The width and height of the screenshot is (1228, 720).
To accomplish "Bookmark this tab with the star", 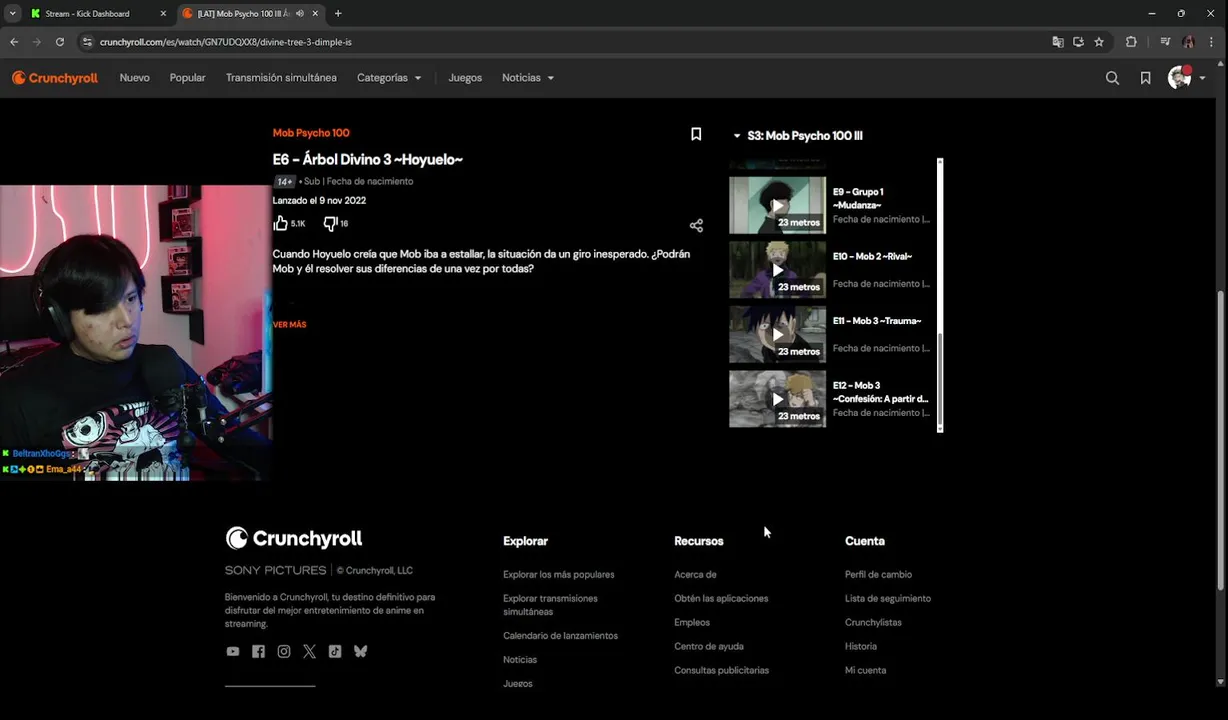I will pyautogui.click(x=1099, y=42).
